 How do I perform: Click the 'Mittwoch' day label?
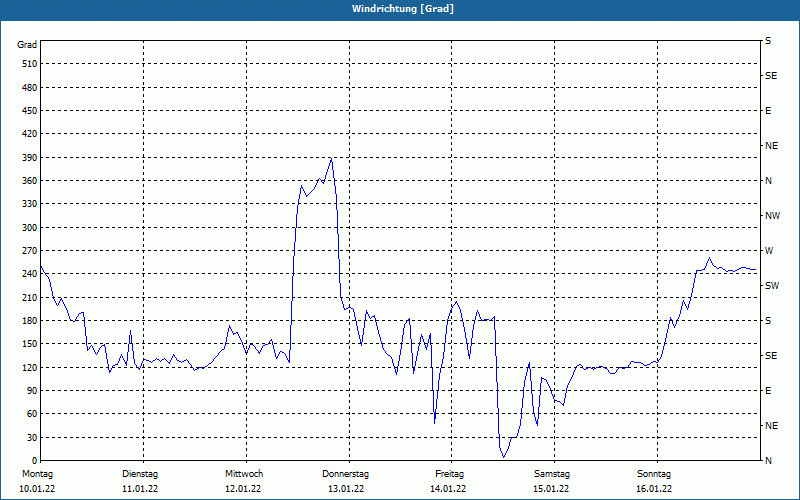click(x=244, y=474)
